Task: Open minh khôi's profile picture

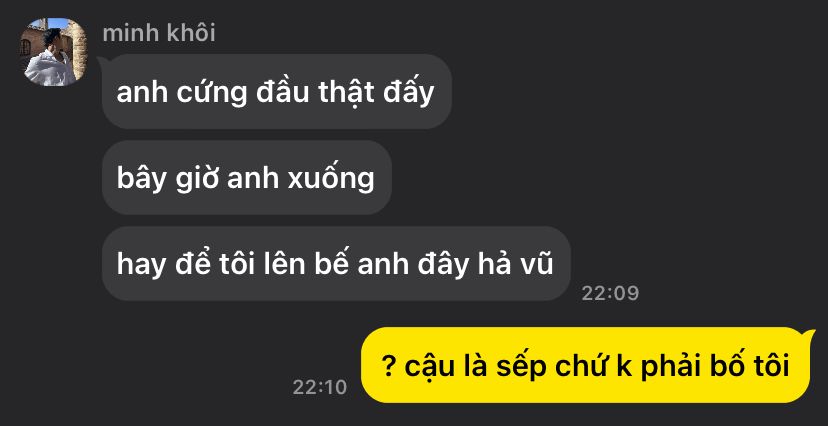Action: point(53,52)
